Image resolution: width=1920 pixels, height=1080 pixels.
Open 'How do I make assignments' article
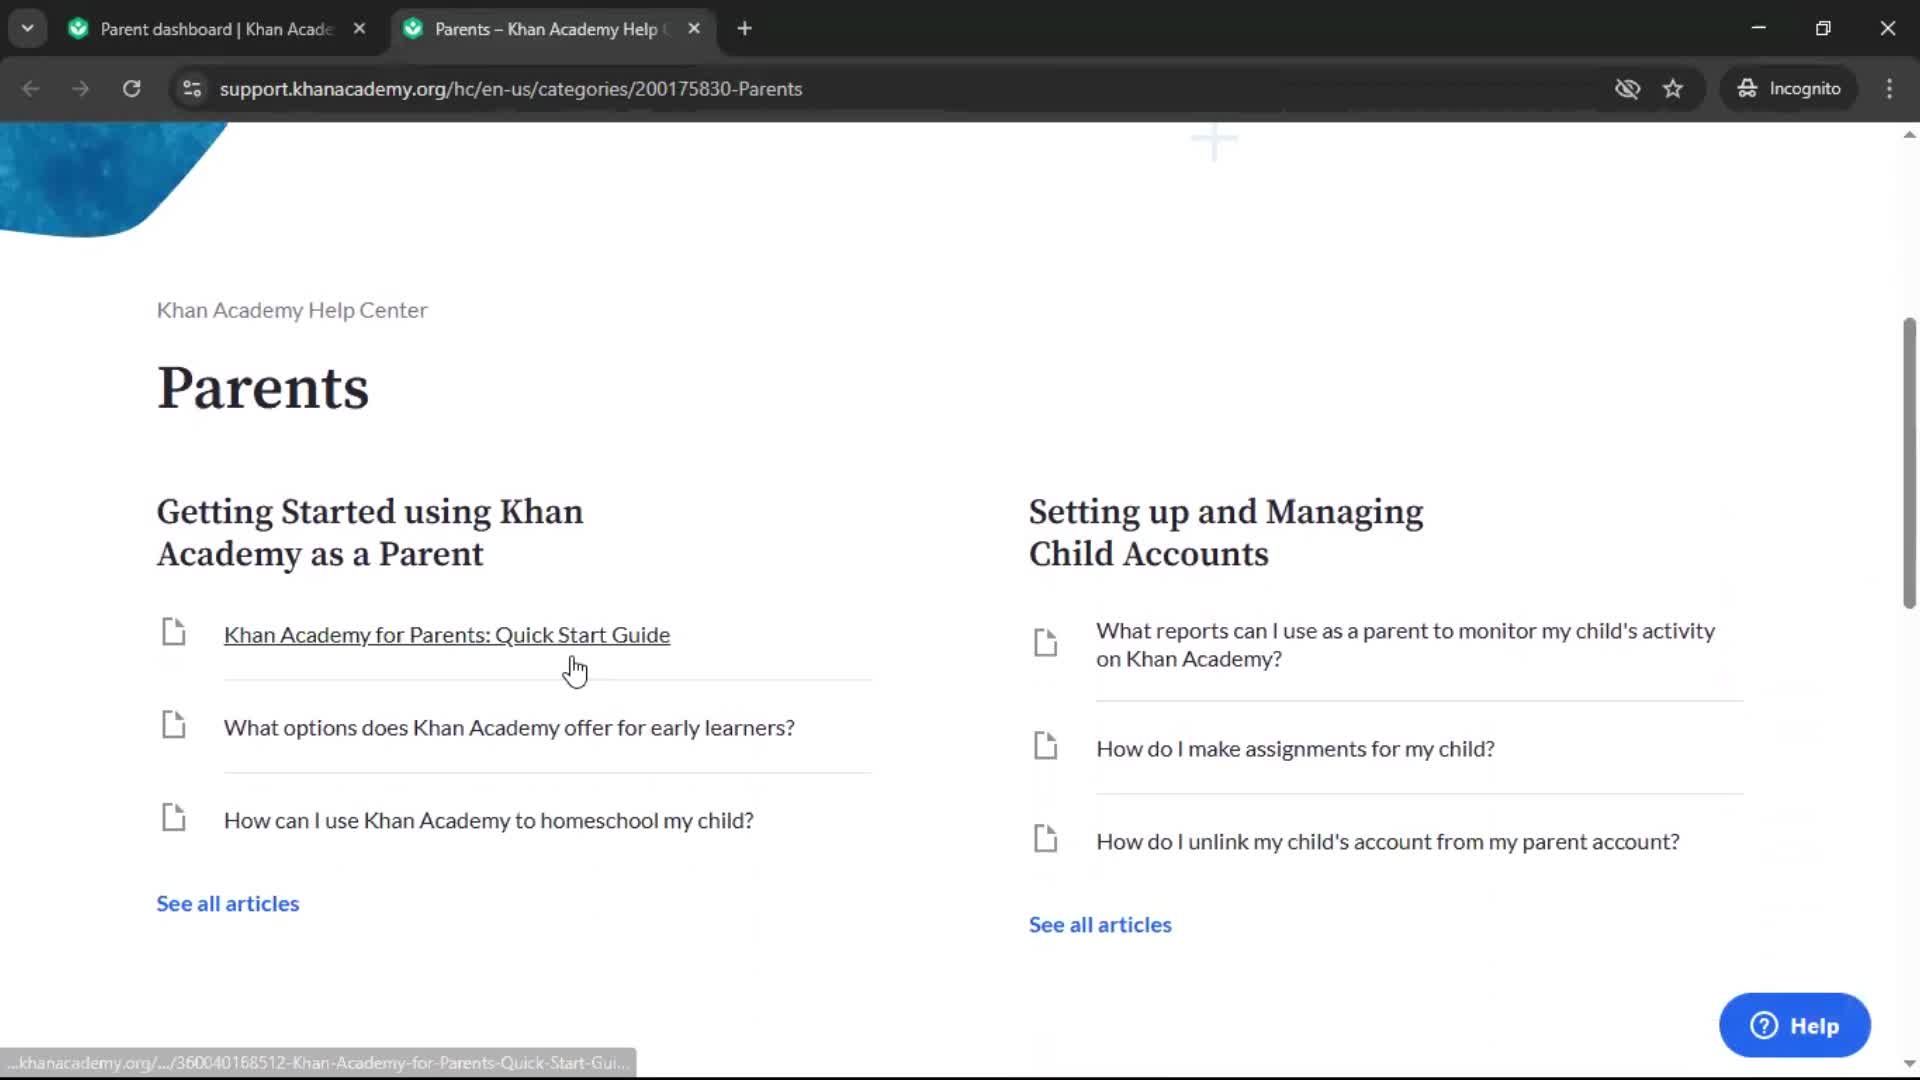(1295, 749)
